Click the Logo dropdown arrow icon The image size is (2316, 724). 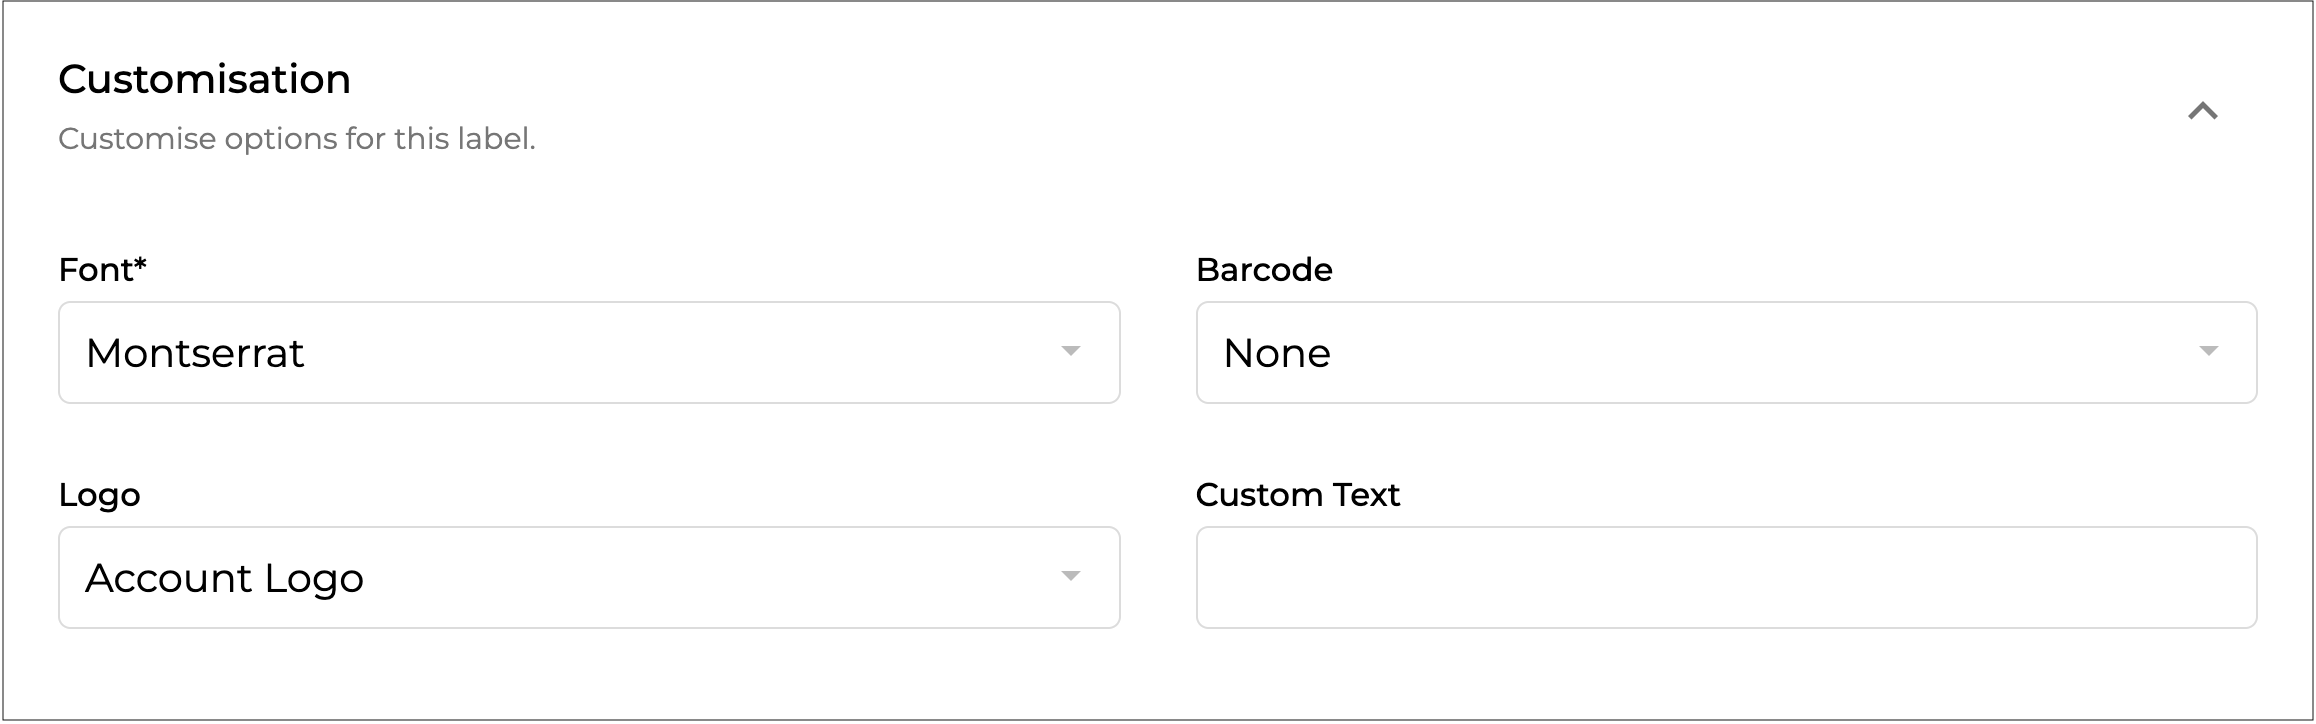pos(1070,576)
